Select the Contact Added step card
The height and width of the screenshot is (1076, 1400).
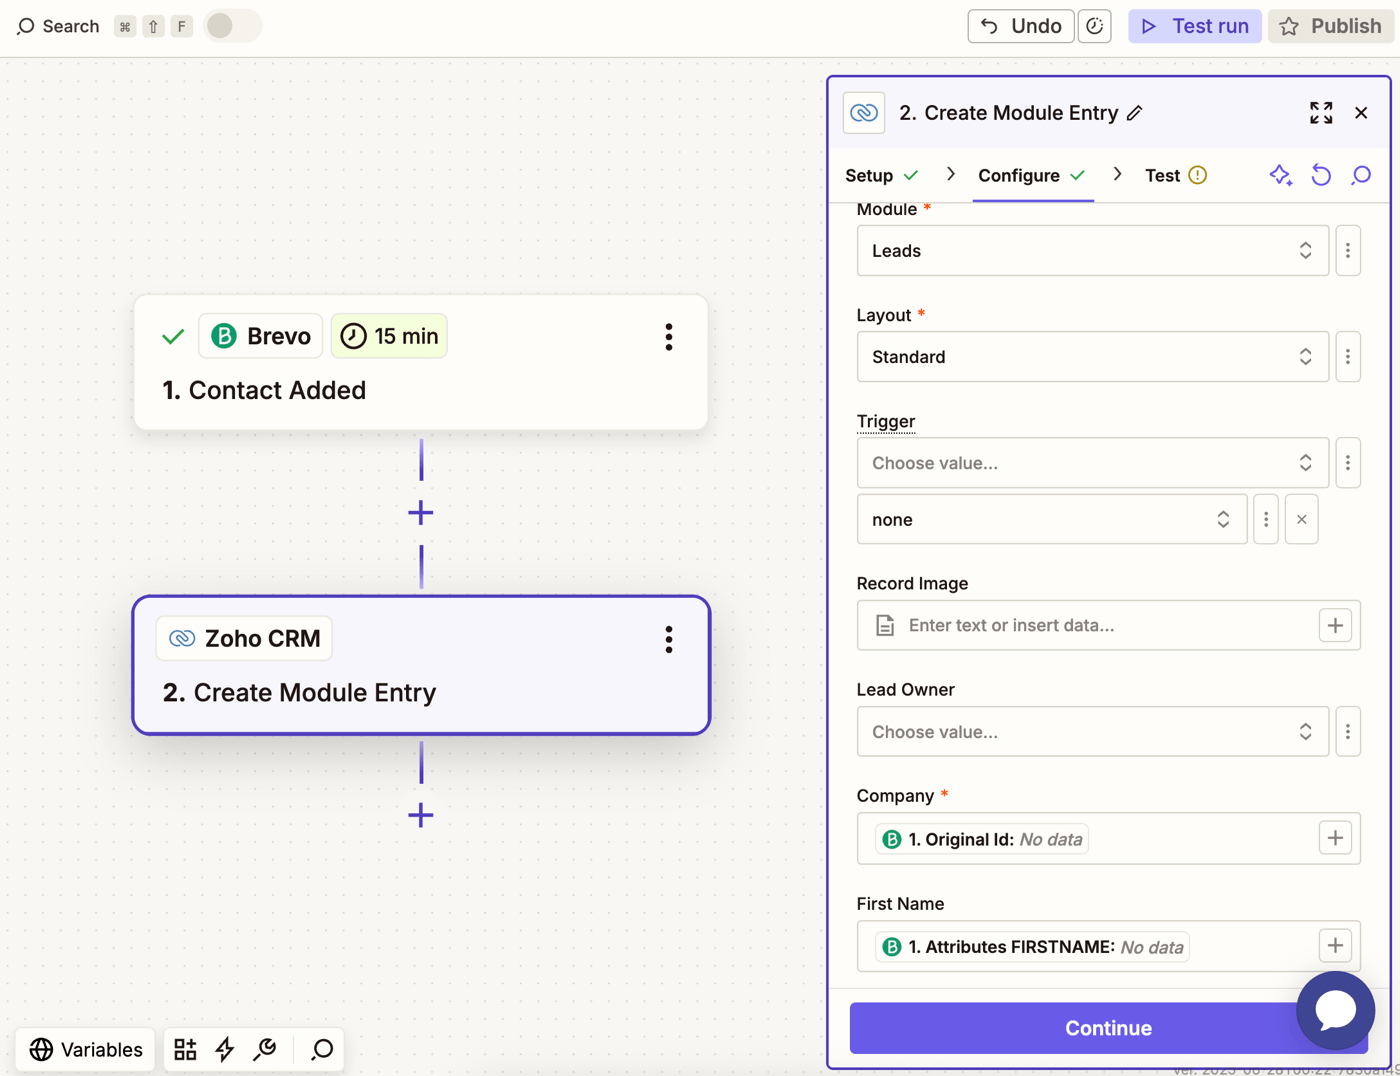point(421,363)
